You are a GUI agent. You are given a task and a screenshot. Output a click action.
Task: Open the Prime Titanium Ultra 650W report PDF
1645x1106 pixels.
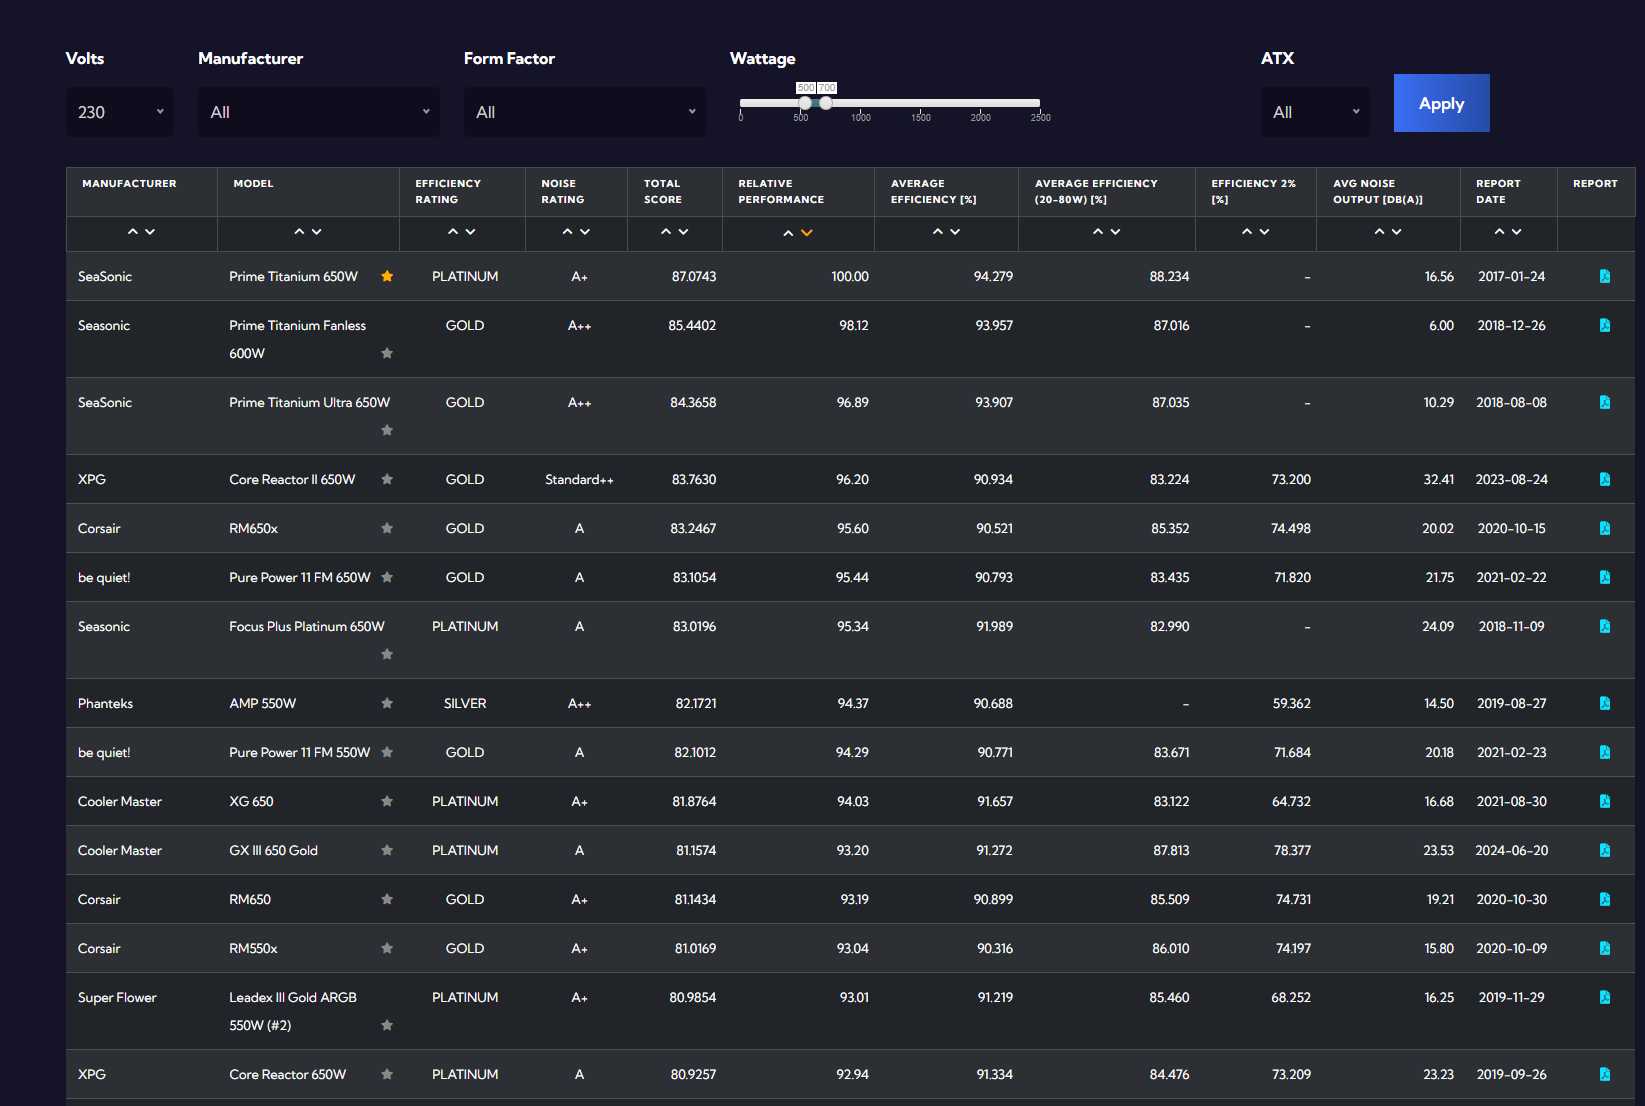coord(1604,403)
